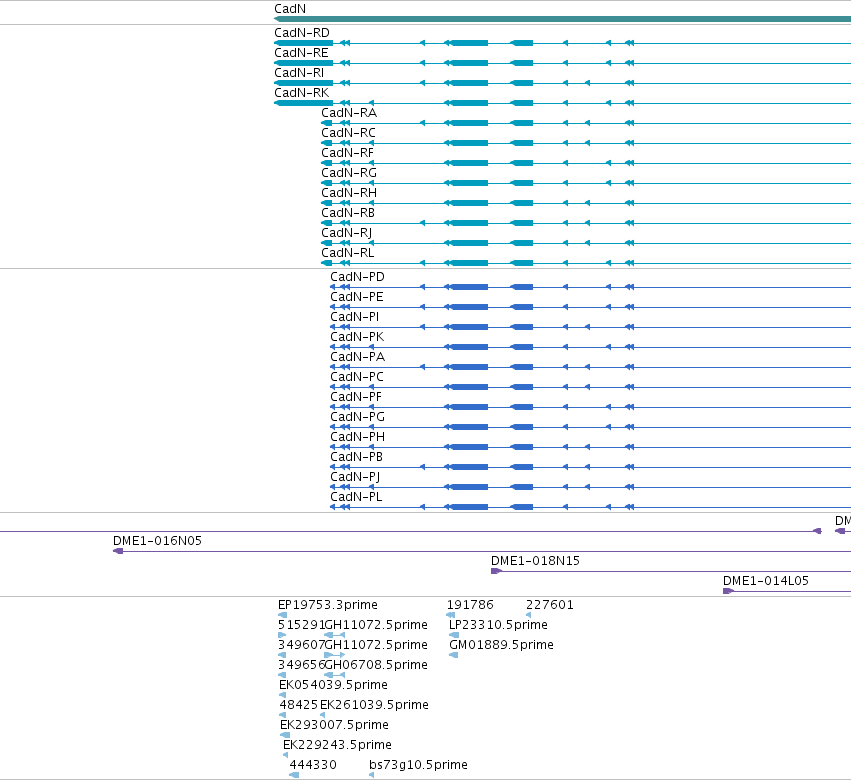Image resolution: width=851 pixels, height=780 pixels.
Task: Select GM01889.5prime label
Action: tap(501, 645)
